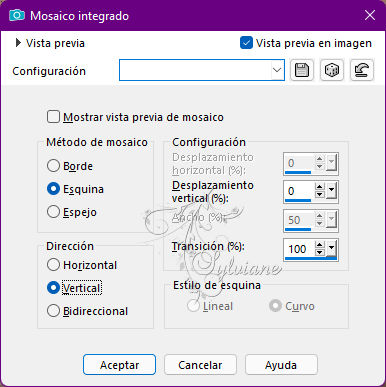Image resolution: width=386 pixels, height=387 pixels.
Task: Click the save preset floppy disk icon
Action: click(302, 70)
